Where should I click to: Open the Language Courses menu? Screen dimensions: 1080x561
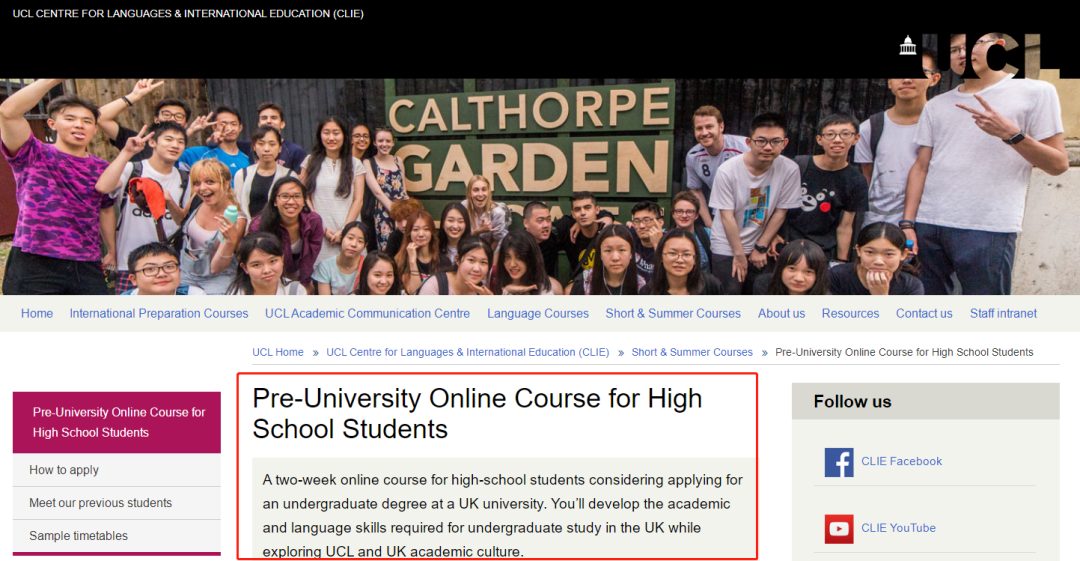(538, 314)
